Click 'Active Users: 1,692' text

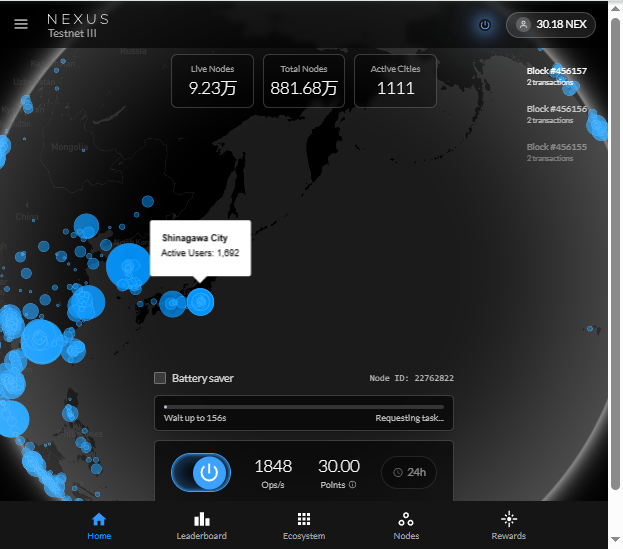200,253
